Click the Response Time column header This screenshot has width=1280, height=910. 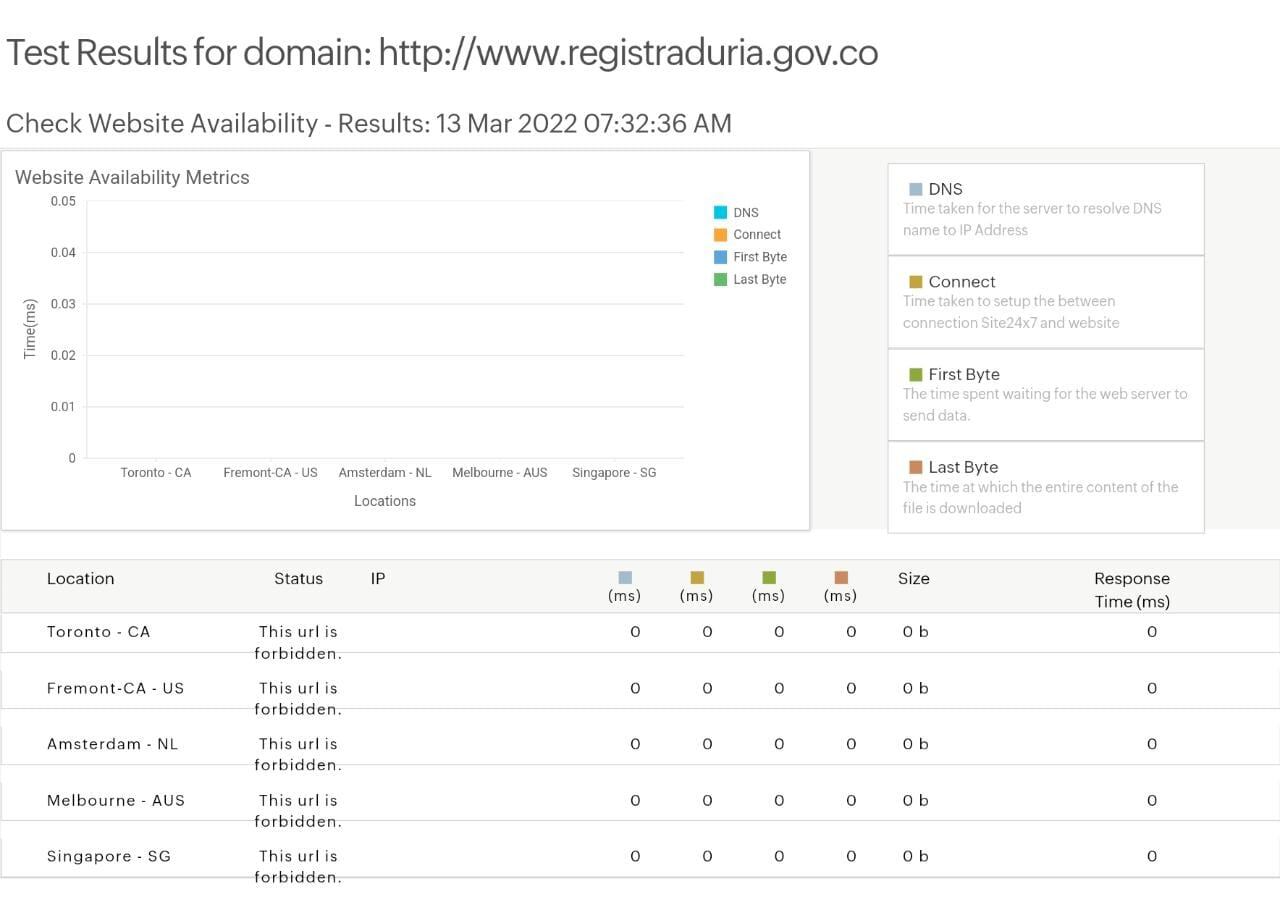coord(1131,590)
